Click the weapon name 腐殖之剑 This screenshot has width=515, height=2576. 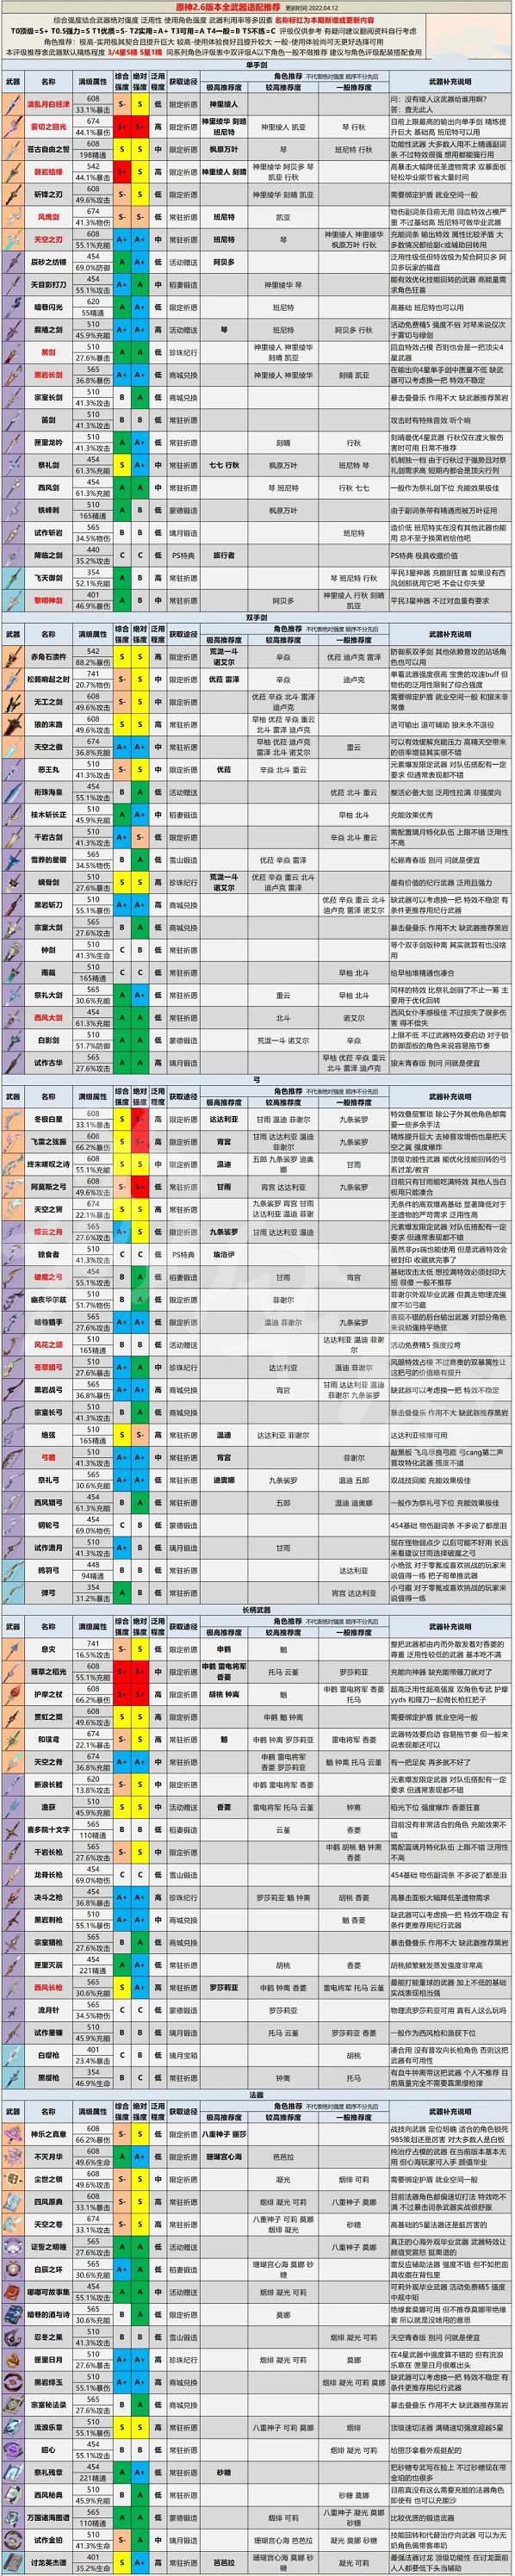tap(49, 329)
